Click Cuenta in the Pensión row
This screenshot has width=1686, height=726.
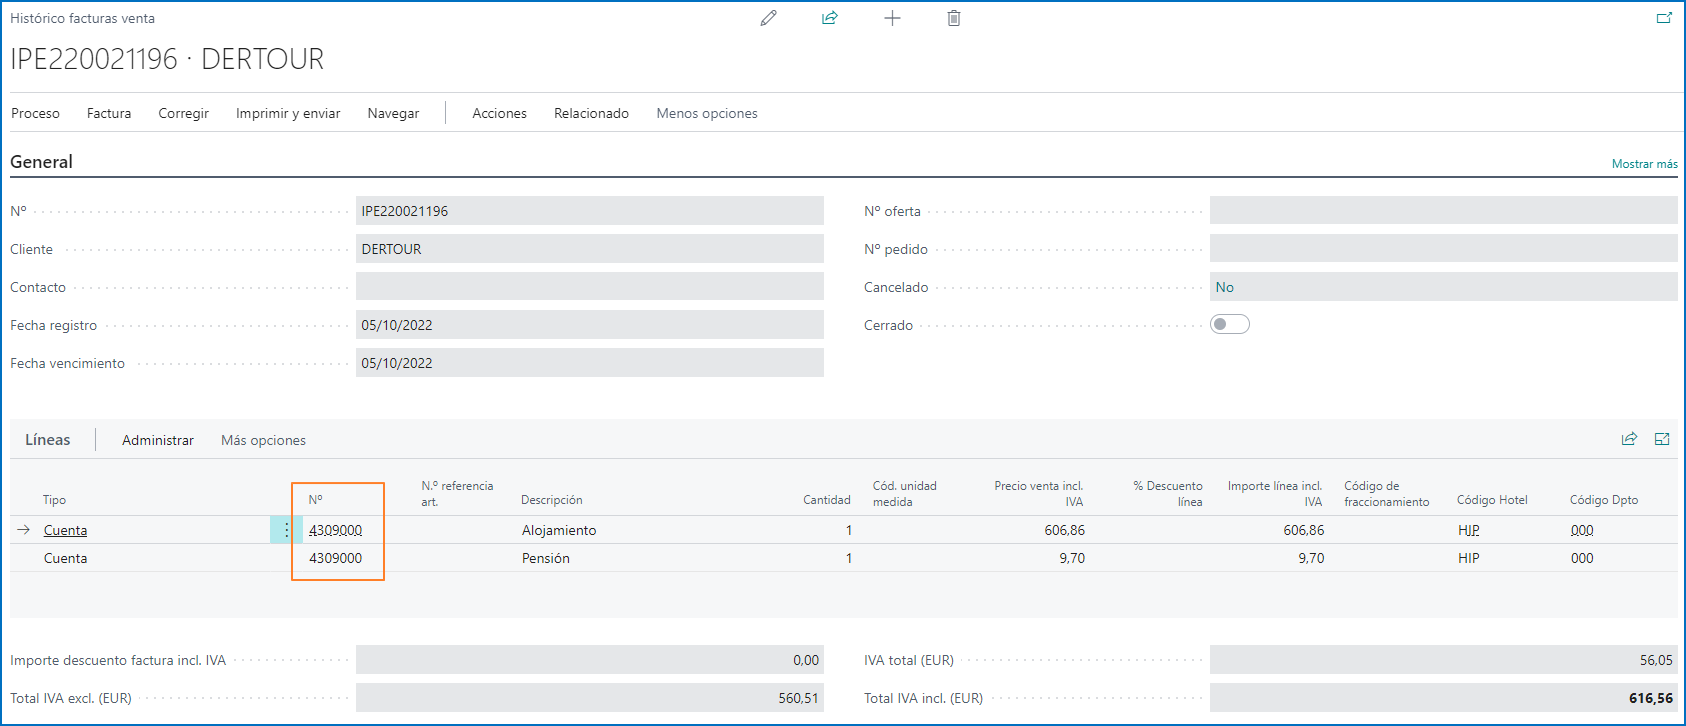(65, 558)
